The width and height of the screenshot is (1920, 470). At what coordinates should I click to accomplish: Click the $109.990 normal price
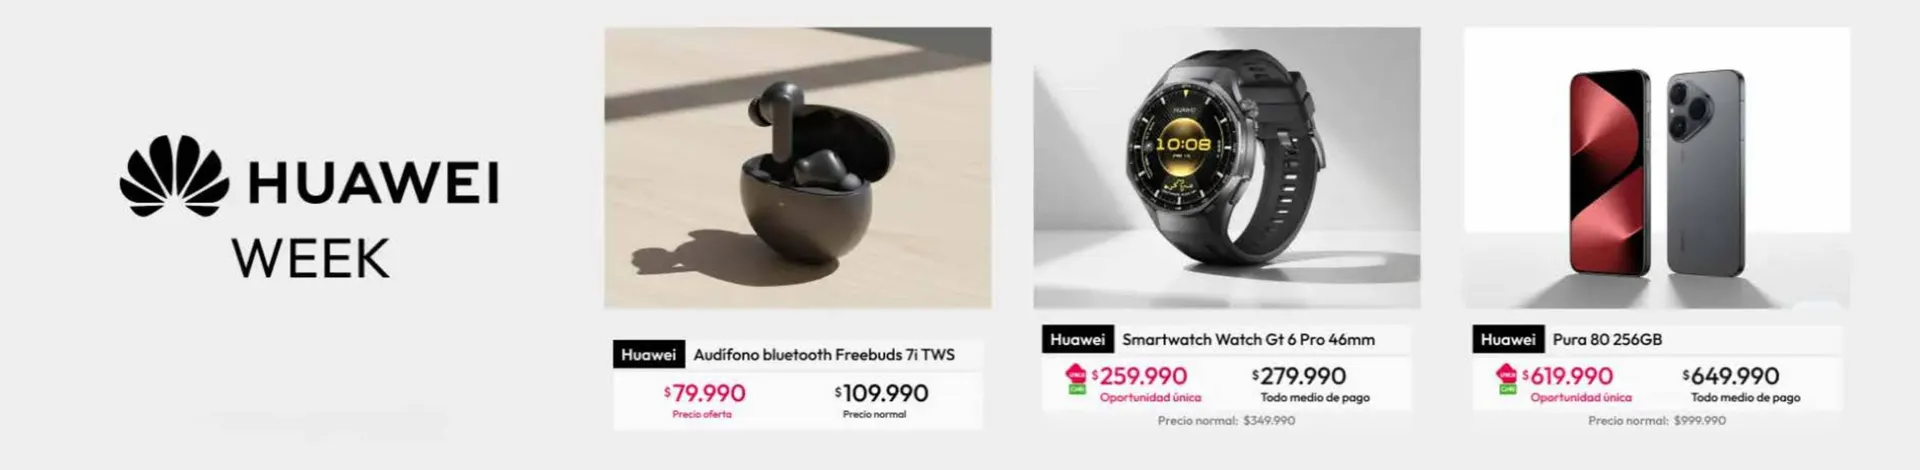coord(882,393)
